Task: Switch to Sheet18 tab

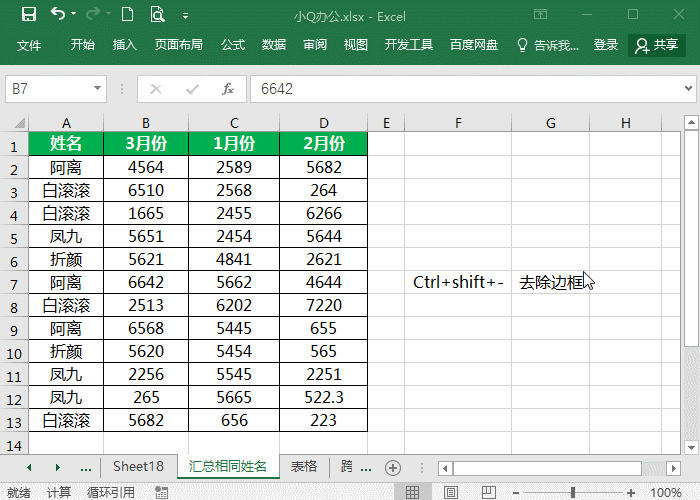Action: [x=138, y=467]
